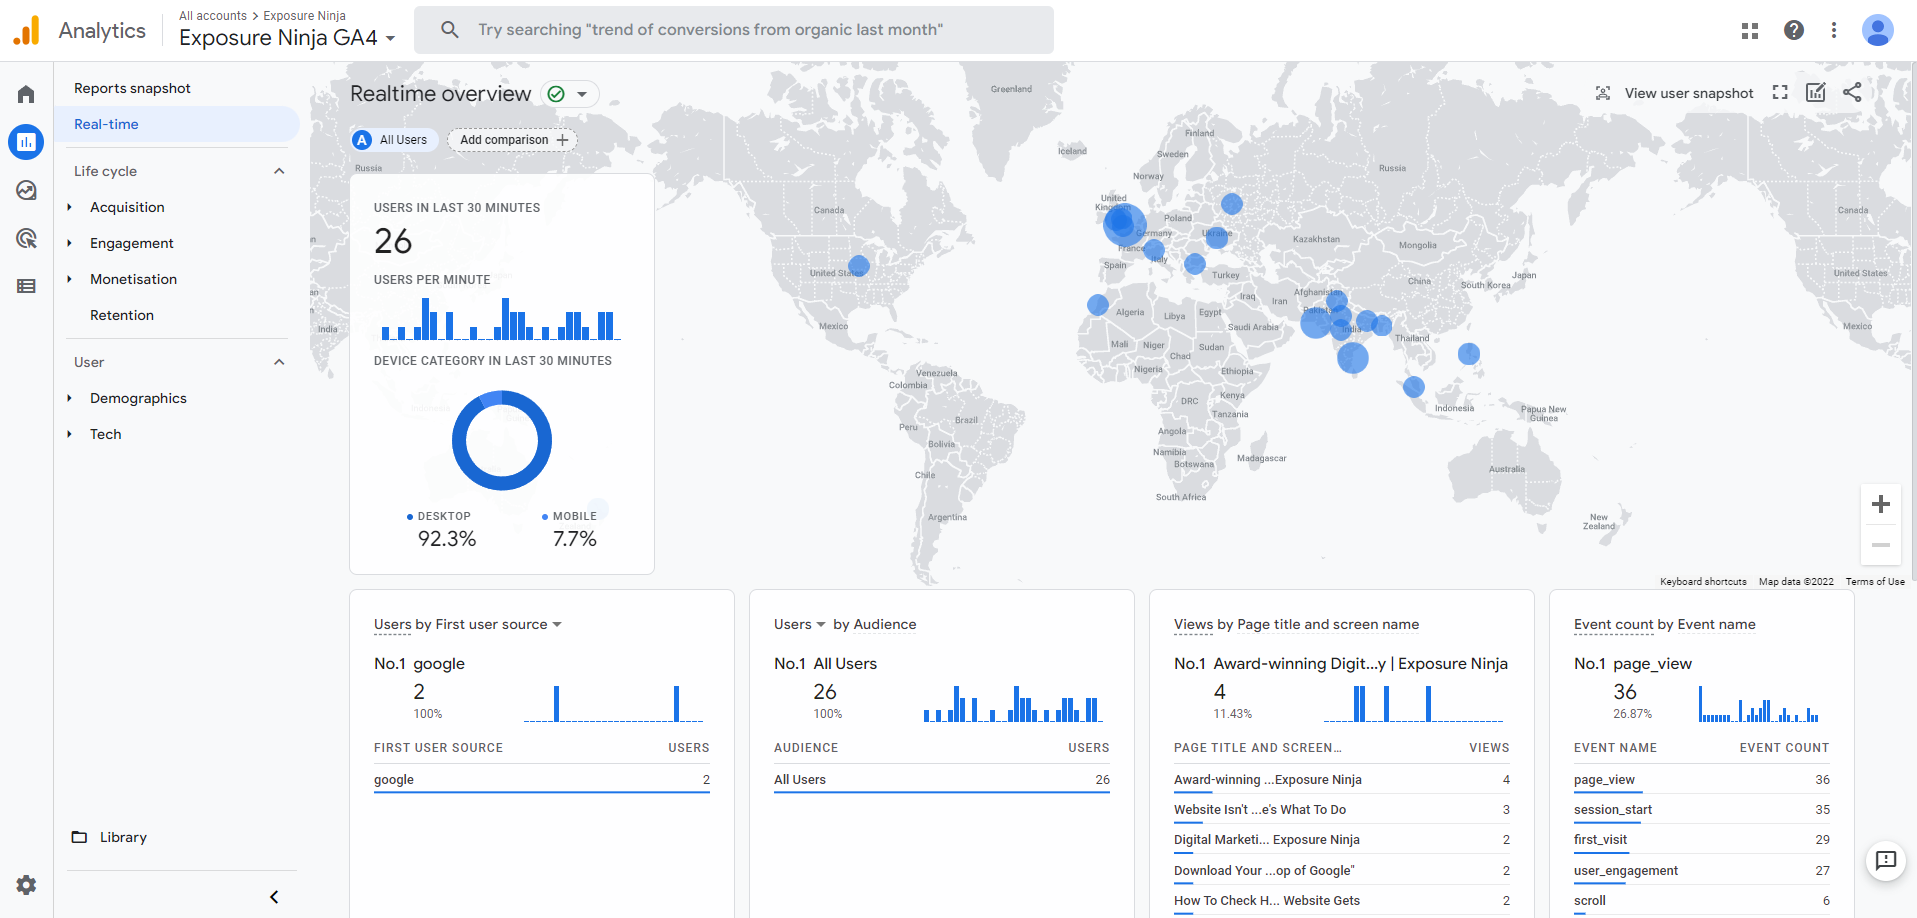Open map Keyboard shortcuts
The image size is (1917, 918).
click(x=1703, y=581)
